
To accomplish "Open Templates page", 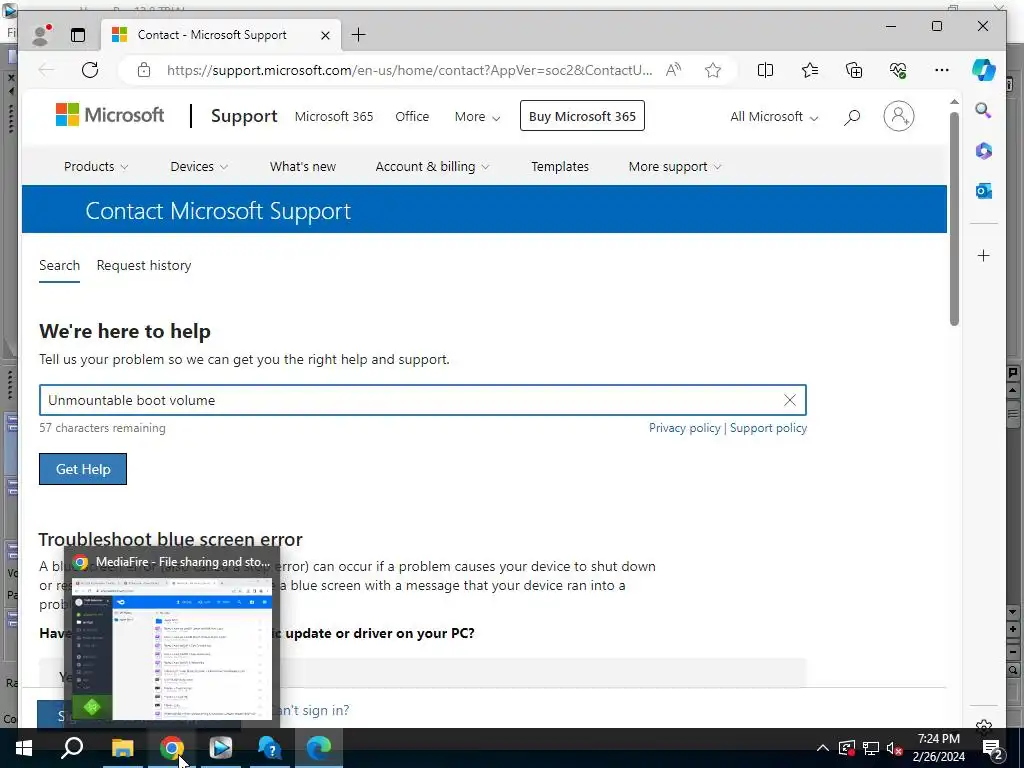I will (x=560, y=167).
